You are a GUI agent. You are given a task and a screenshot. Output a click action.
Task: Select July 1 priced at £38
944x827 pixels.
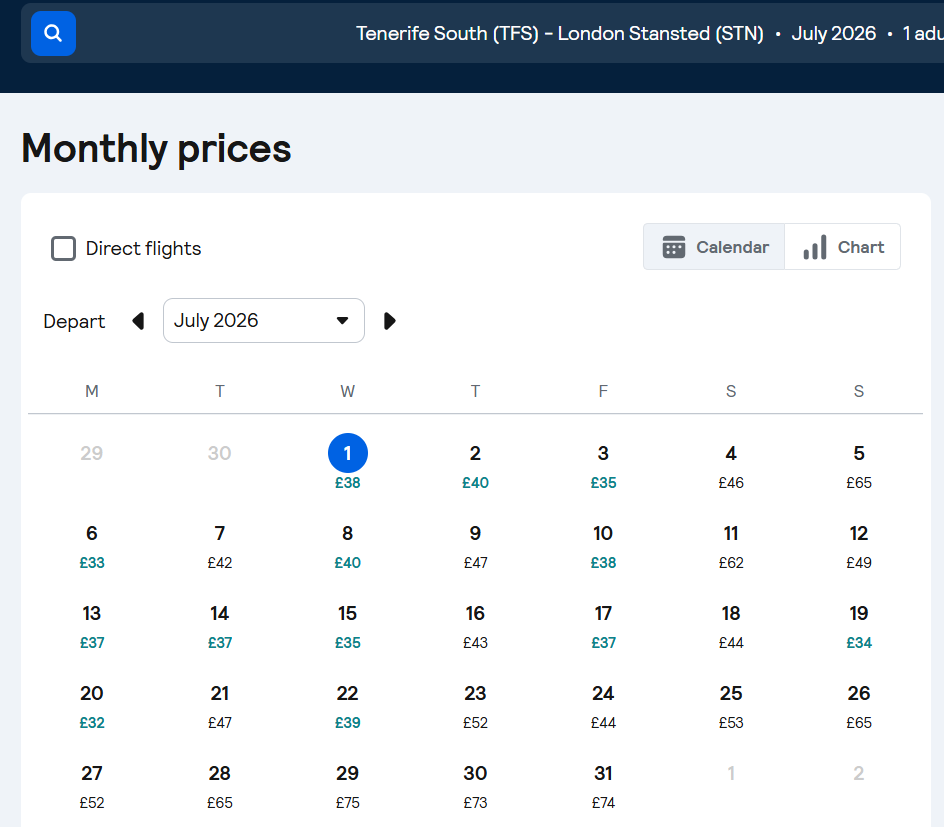point(348,465)
